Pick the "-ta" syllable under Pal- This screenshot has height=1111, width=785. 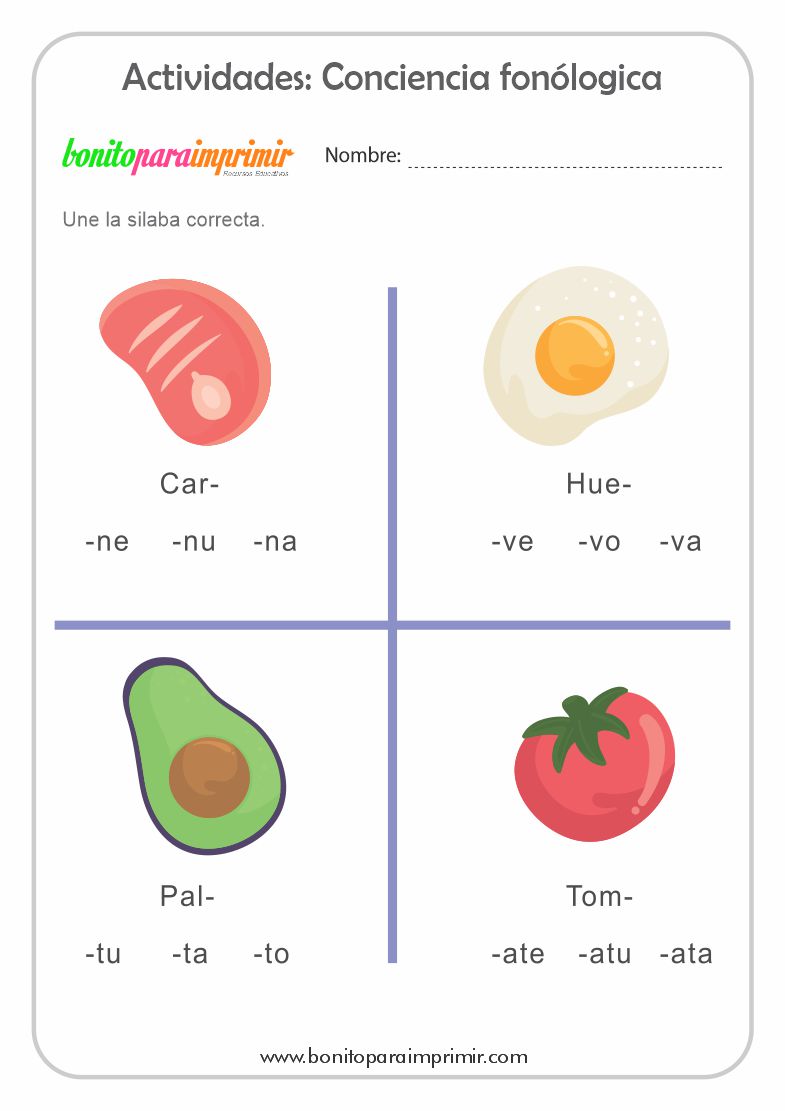pos(190,954)
